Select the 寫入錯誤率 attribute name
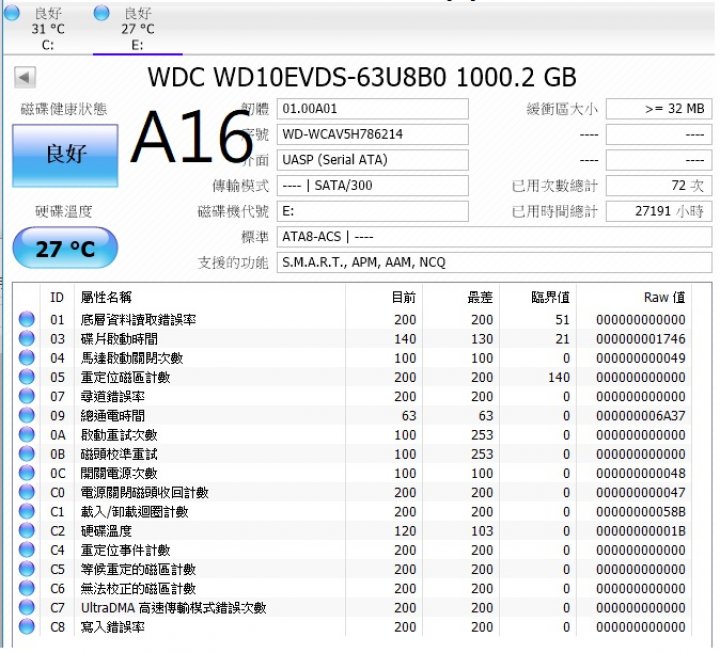 [x=112, y=627]
